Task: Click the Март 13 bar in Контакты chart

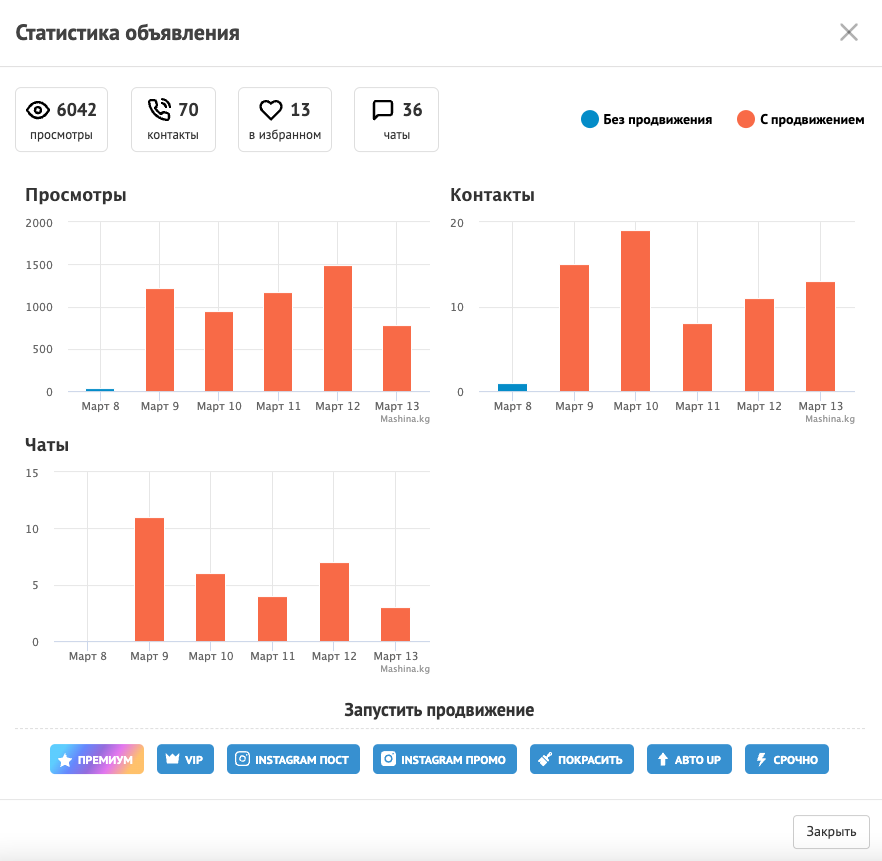Action: (820, 336)
